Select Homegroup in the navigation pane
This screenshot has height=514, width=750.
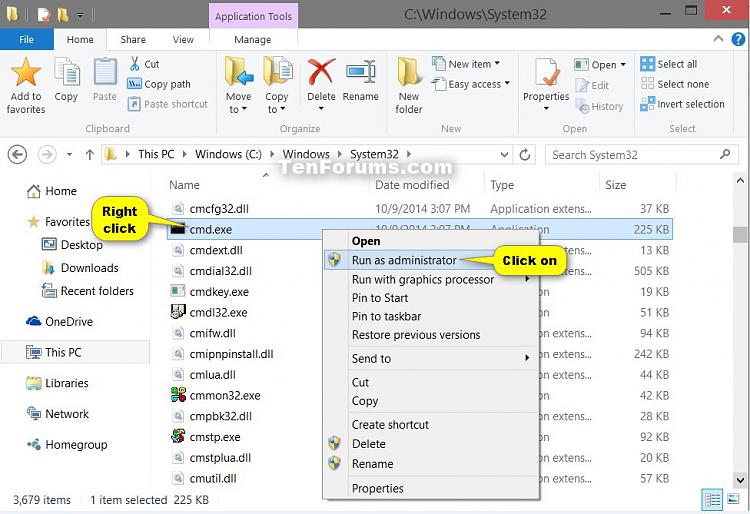[67, 445]
